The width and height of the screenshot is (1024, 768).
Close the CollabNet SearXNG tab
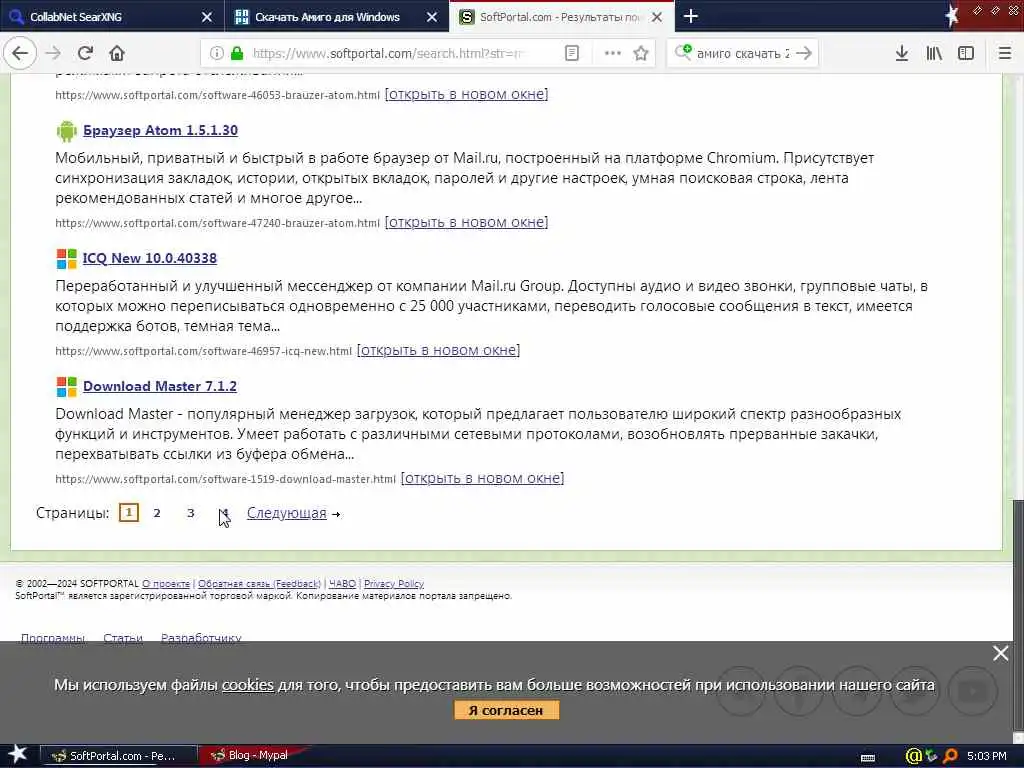(x=207, y=17)
